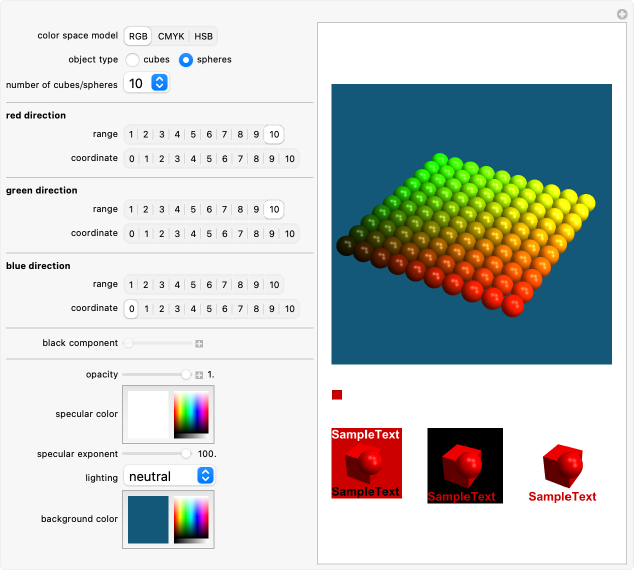The height and width of the screenshot is (571, 634).
Task: Open the specular color spectrum picker
Action: pos(191,415)
